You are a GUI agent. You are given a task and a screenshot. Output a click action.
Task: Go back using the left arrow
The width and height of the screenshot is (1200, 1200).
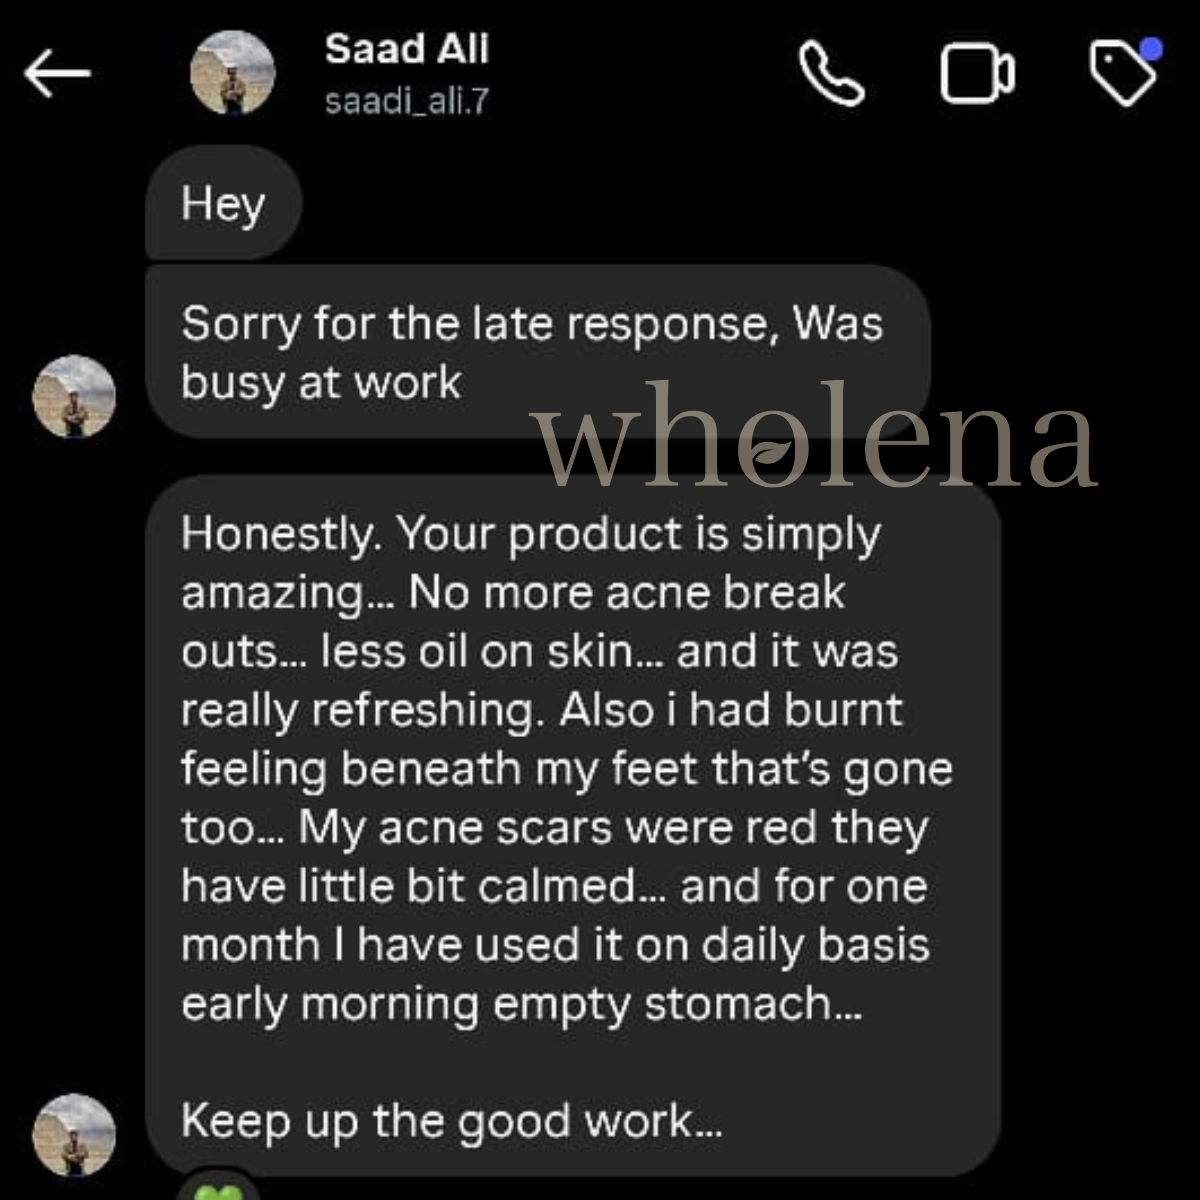point(57,73)
